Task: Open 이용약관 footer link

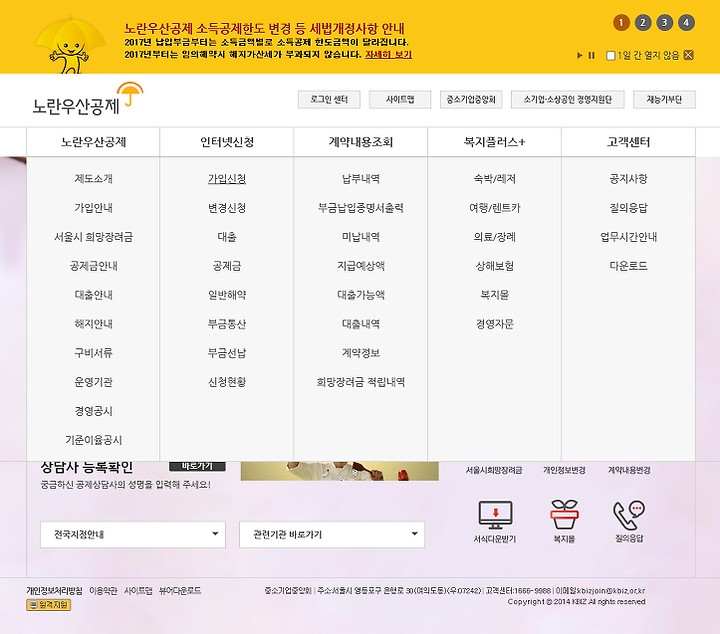Action: (103, 591)
